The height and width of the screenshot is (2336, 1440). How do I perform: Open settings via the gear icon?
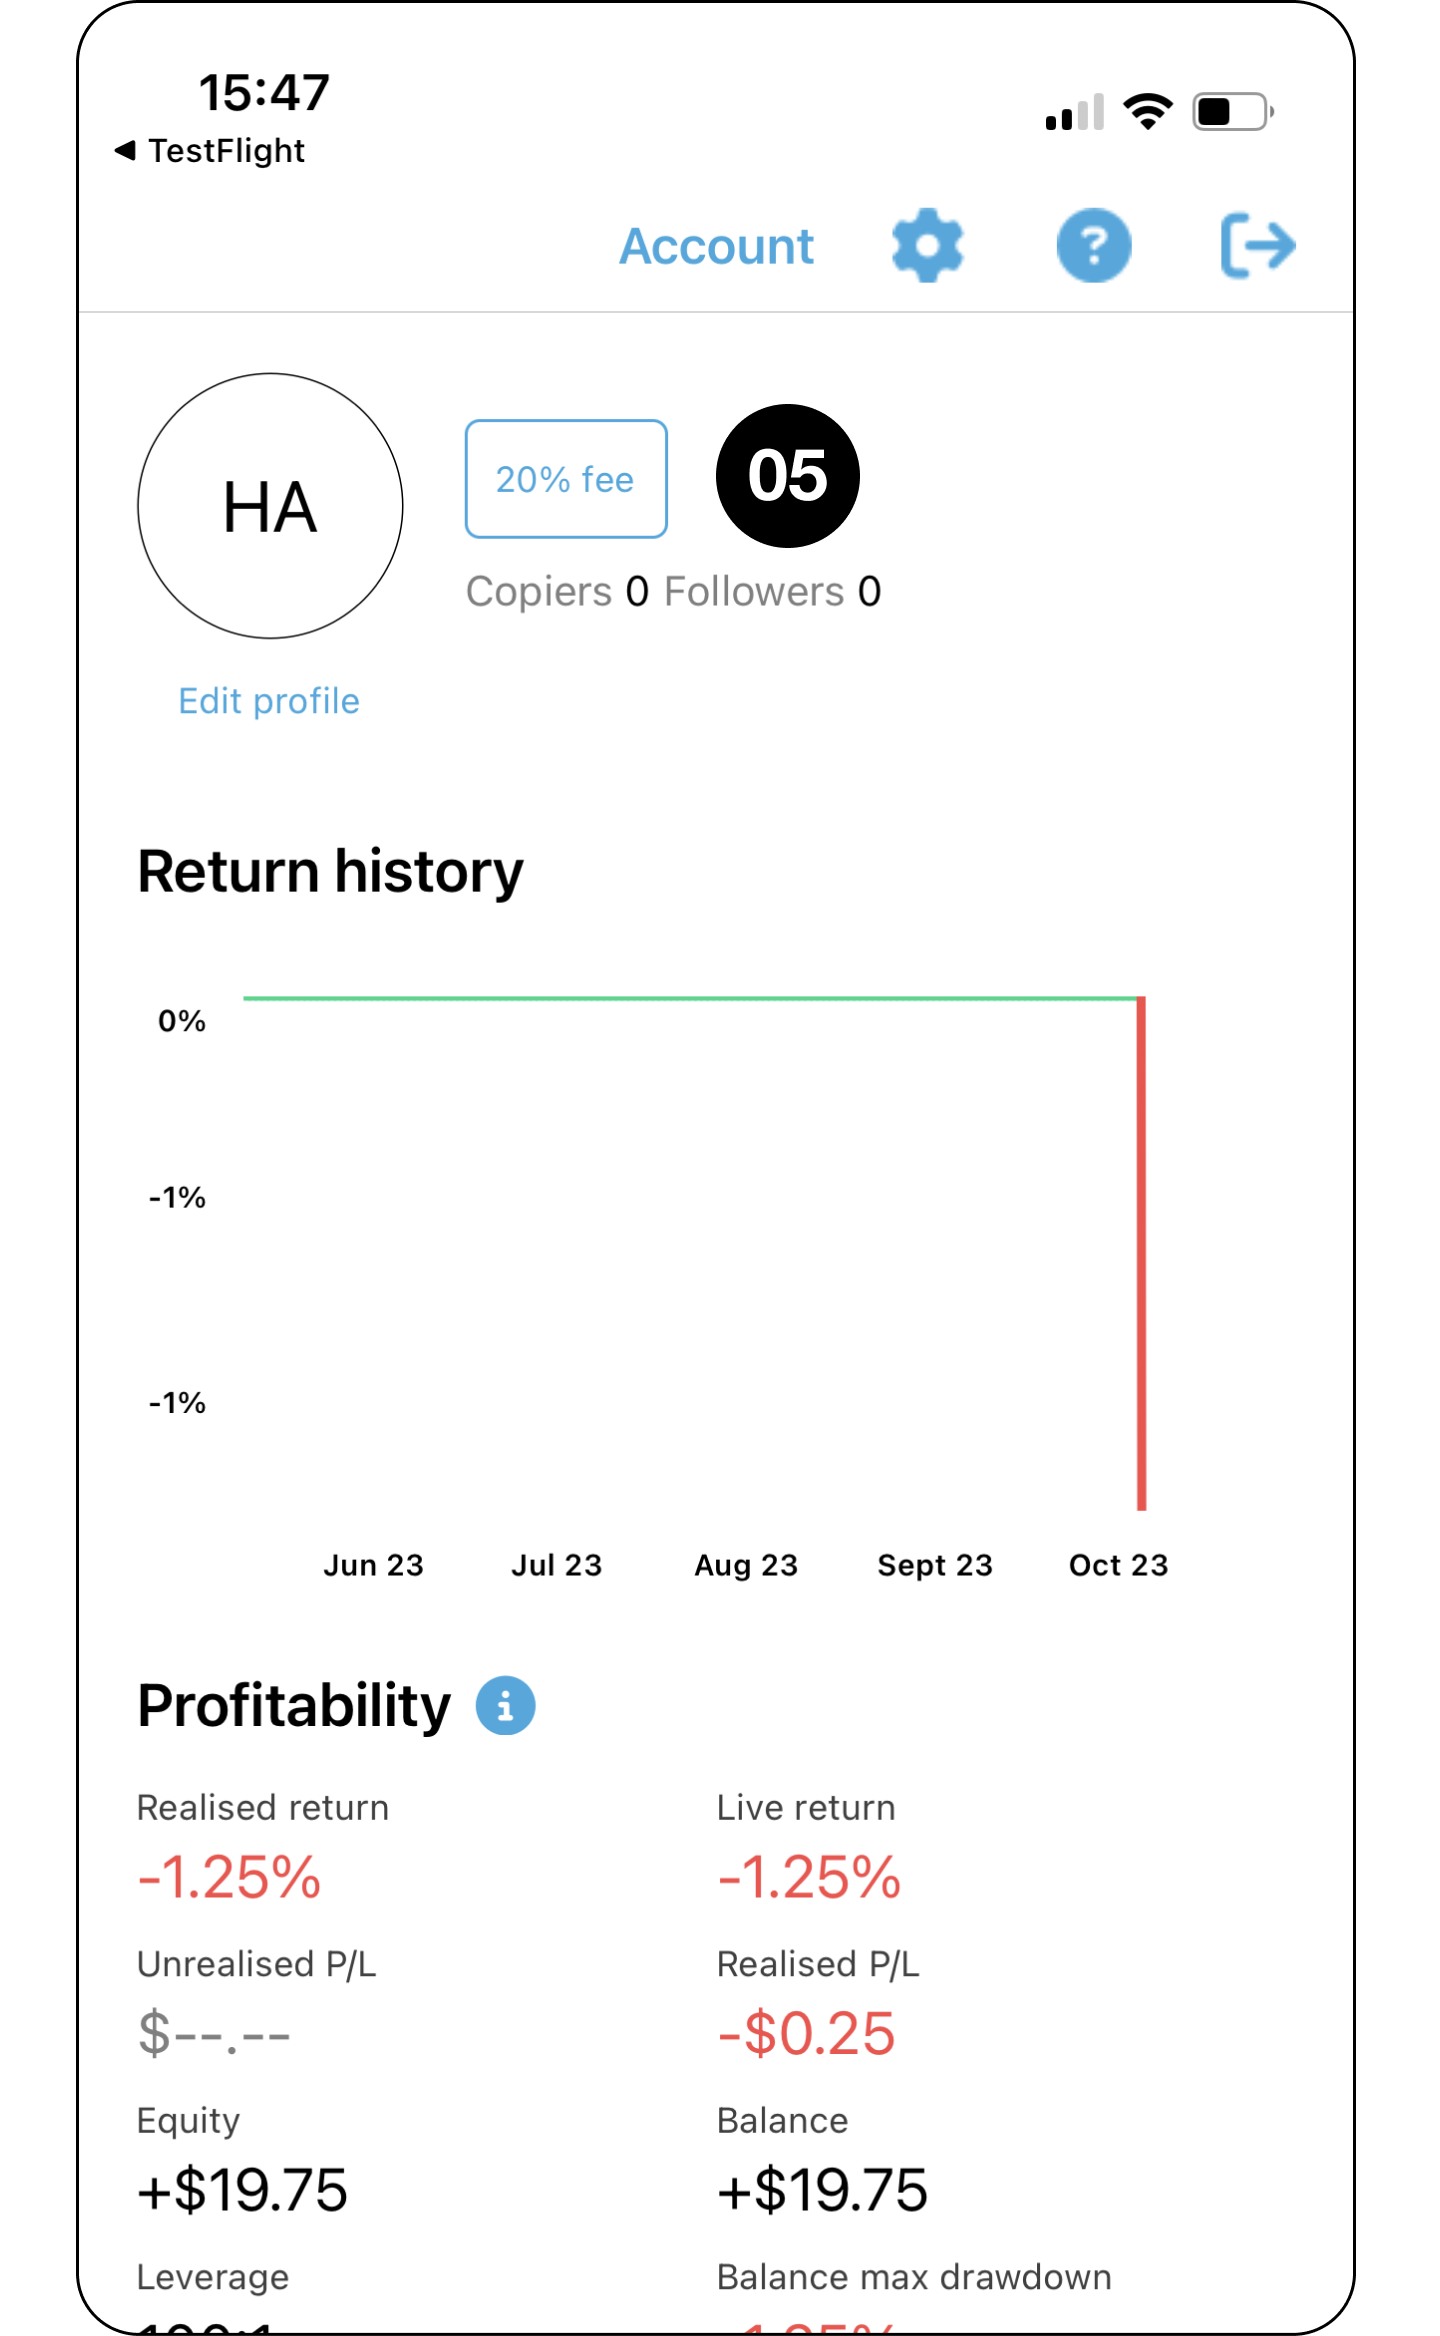point(927,246)
